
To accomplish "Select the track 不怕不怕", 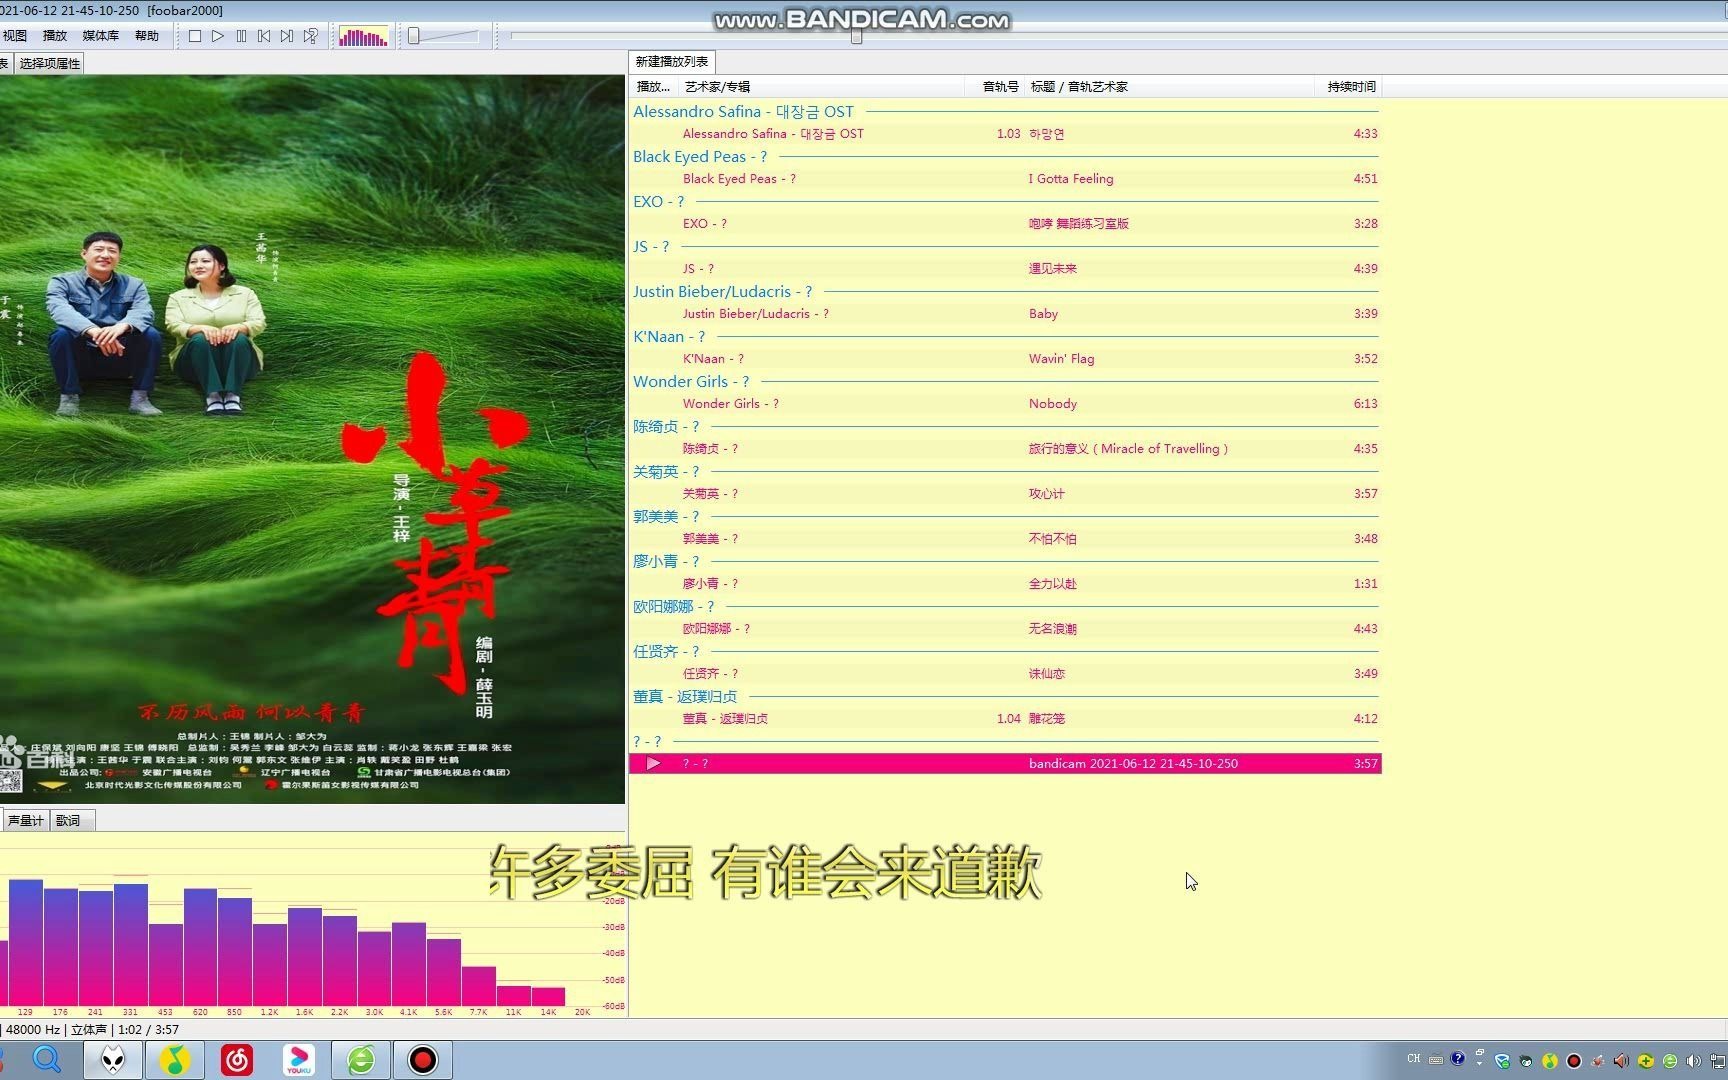I will point(1005,539).
